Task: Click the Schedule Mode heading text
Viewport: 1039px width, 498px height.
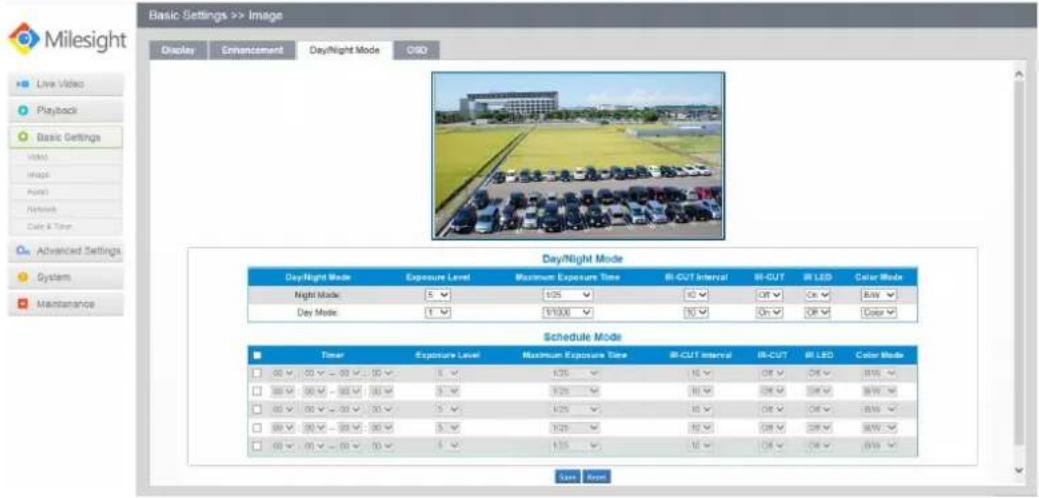Action: tap(582, 337)
